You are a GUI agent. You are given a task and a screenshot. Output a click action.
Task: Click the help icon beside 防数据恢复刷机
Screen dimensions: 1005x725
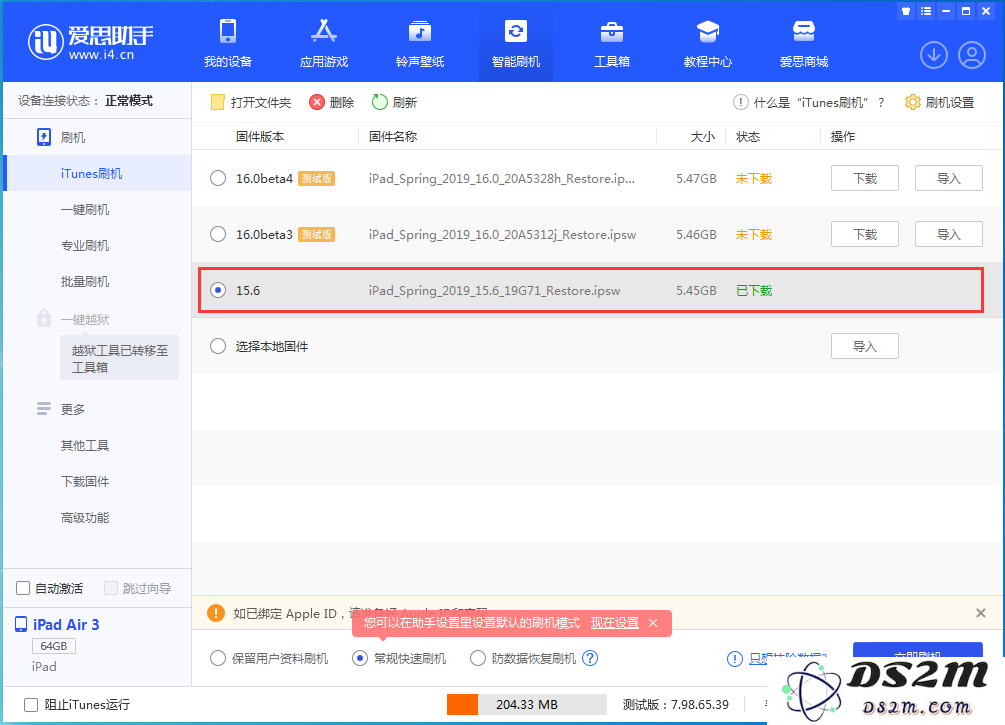(x=590, y=658)
